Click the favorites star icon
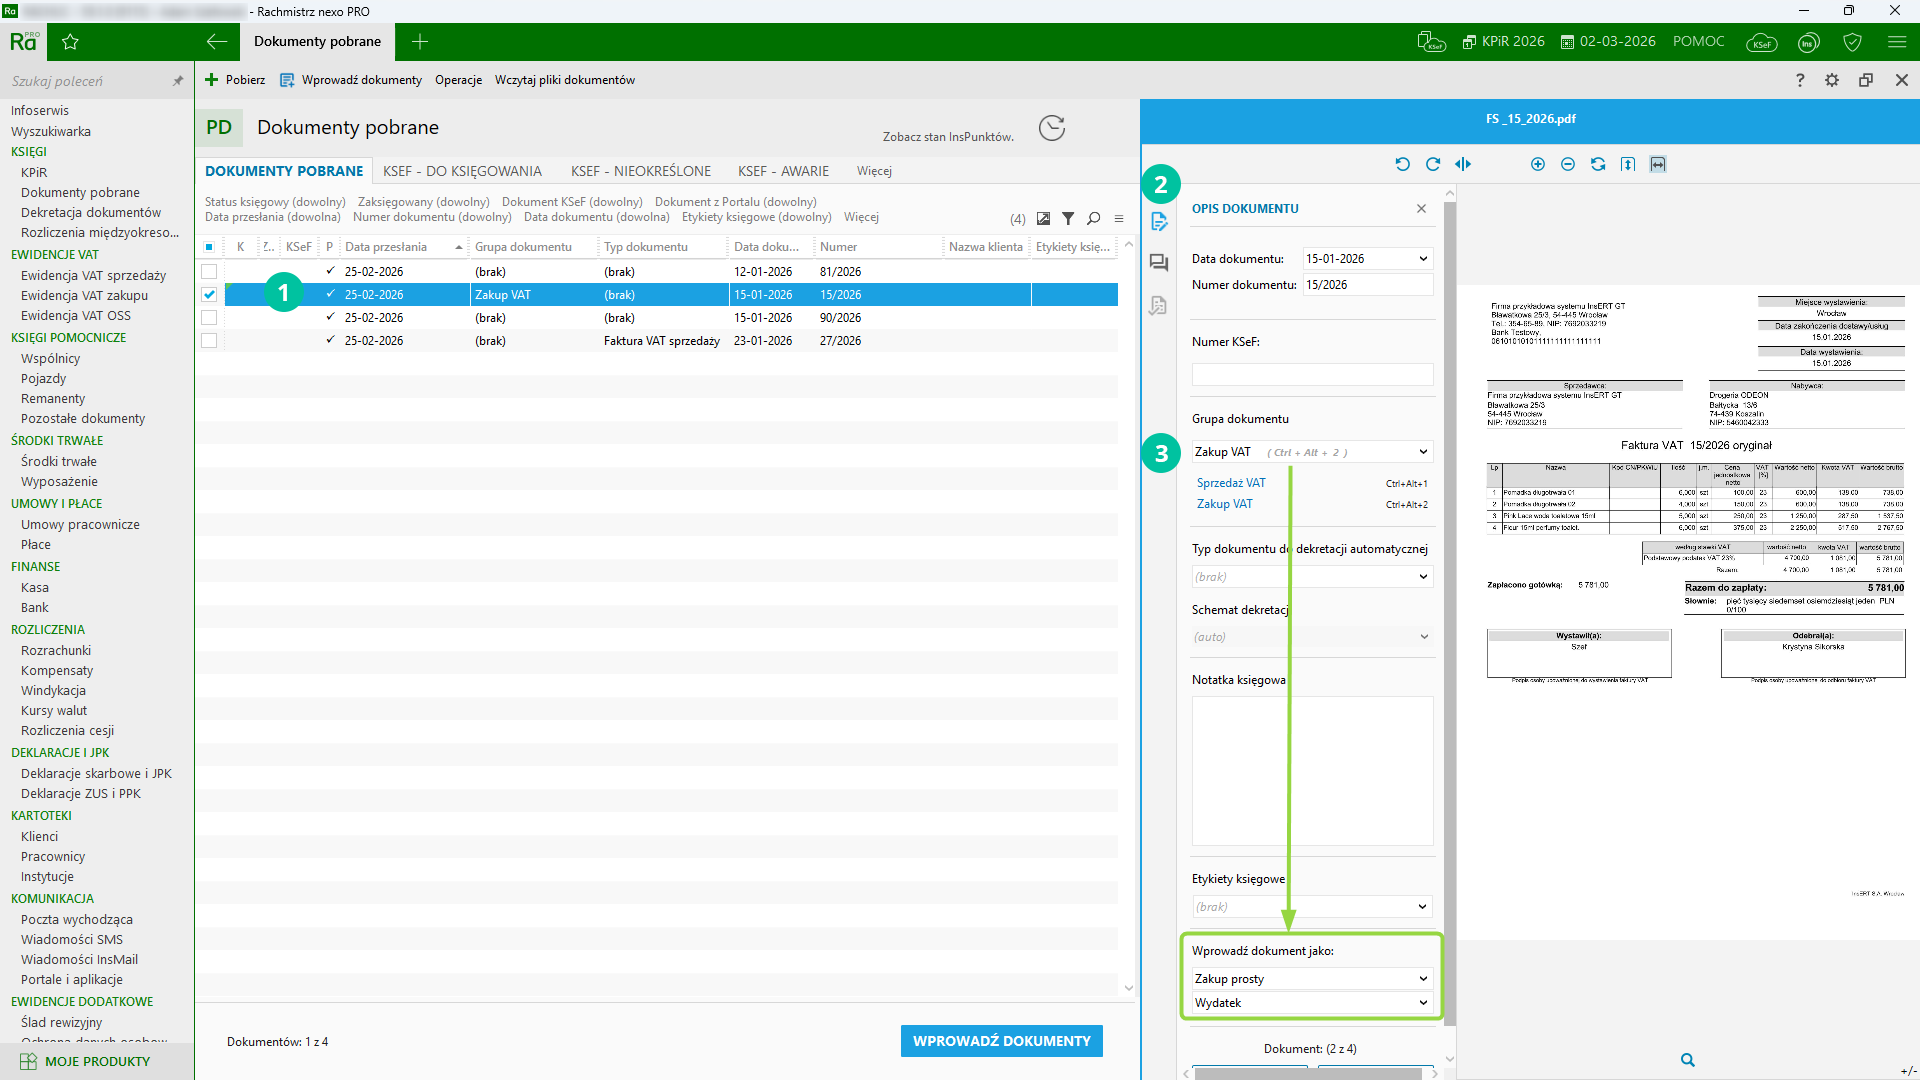The width and height of the screenshot is (1920, 1080). [x=70, y=42]
